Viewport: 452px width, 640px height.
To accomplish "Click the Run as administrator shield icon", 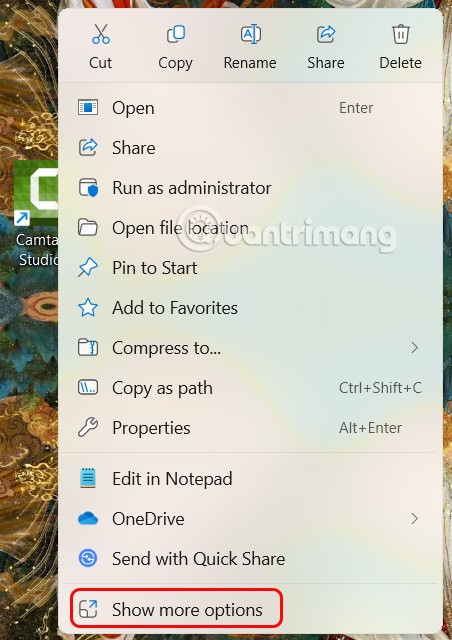I will point(88,187).
